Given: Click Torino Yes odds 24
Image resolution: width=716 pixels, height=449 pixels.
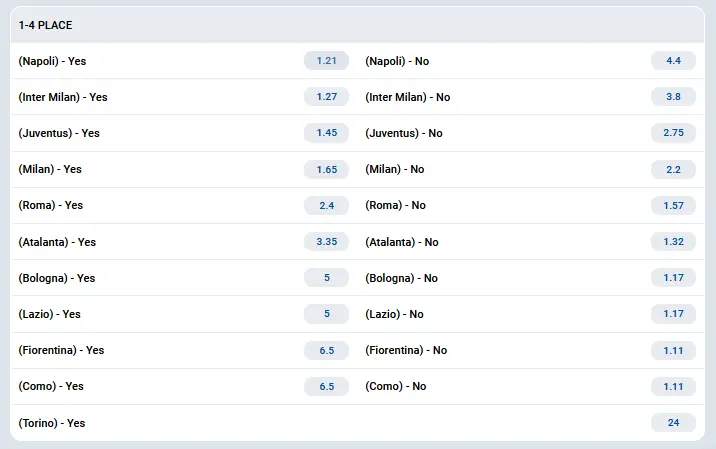Looking at the screenshot, I should tap(673, 423).
